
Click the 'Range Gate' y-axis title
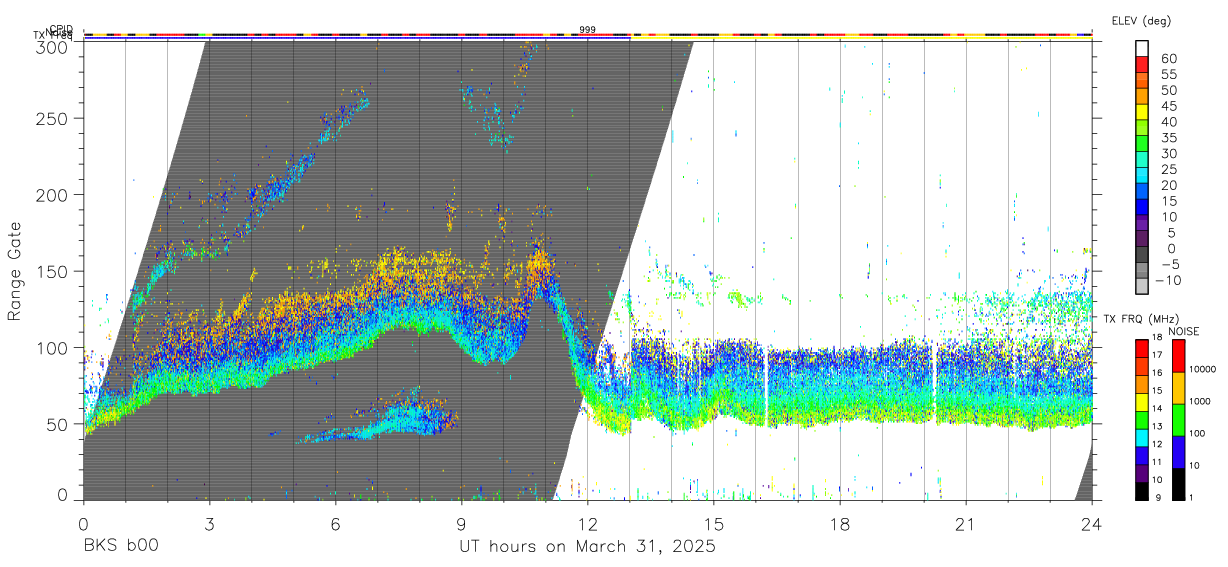click(15, 272)
